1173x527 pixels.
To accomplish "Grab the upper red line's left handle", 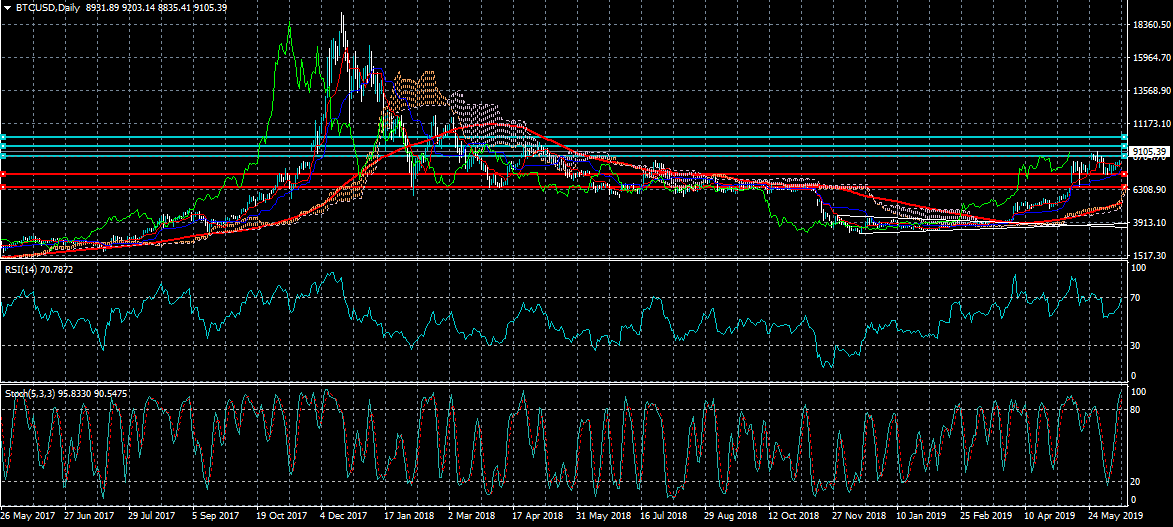I will (x=3, y=175).
